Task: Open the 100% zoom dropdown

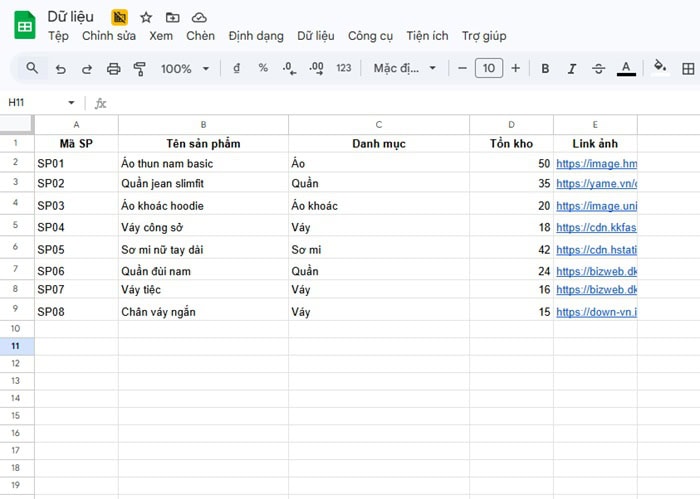Action: pos(185,69)
